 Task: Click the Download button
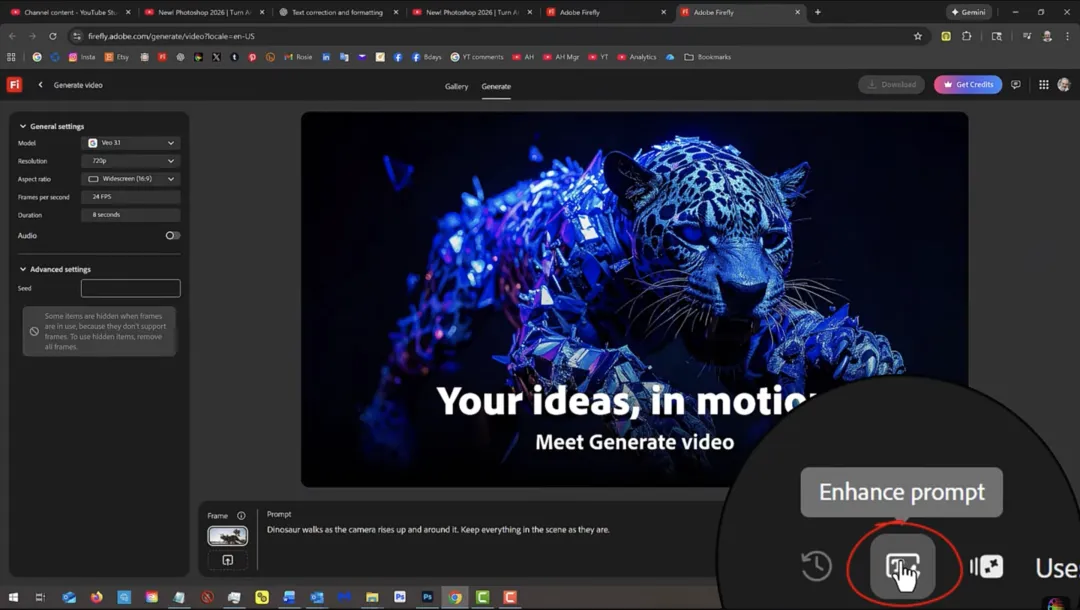(x=890, y=84)
